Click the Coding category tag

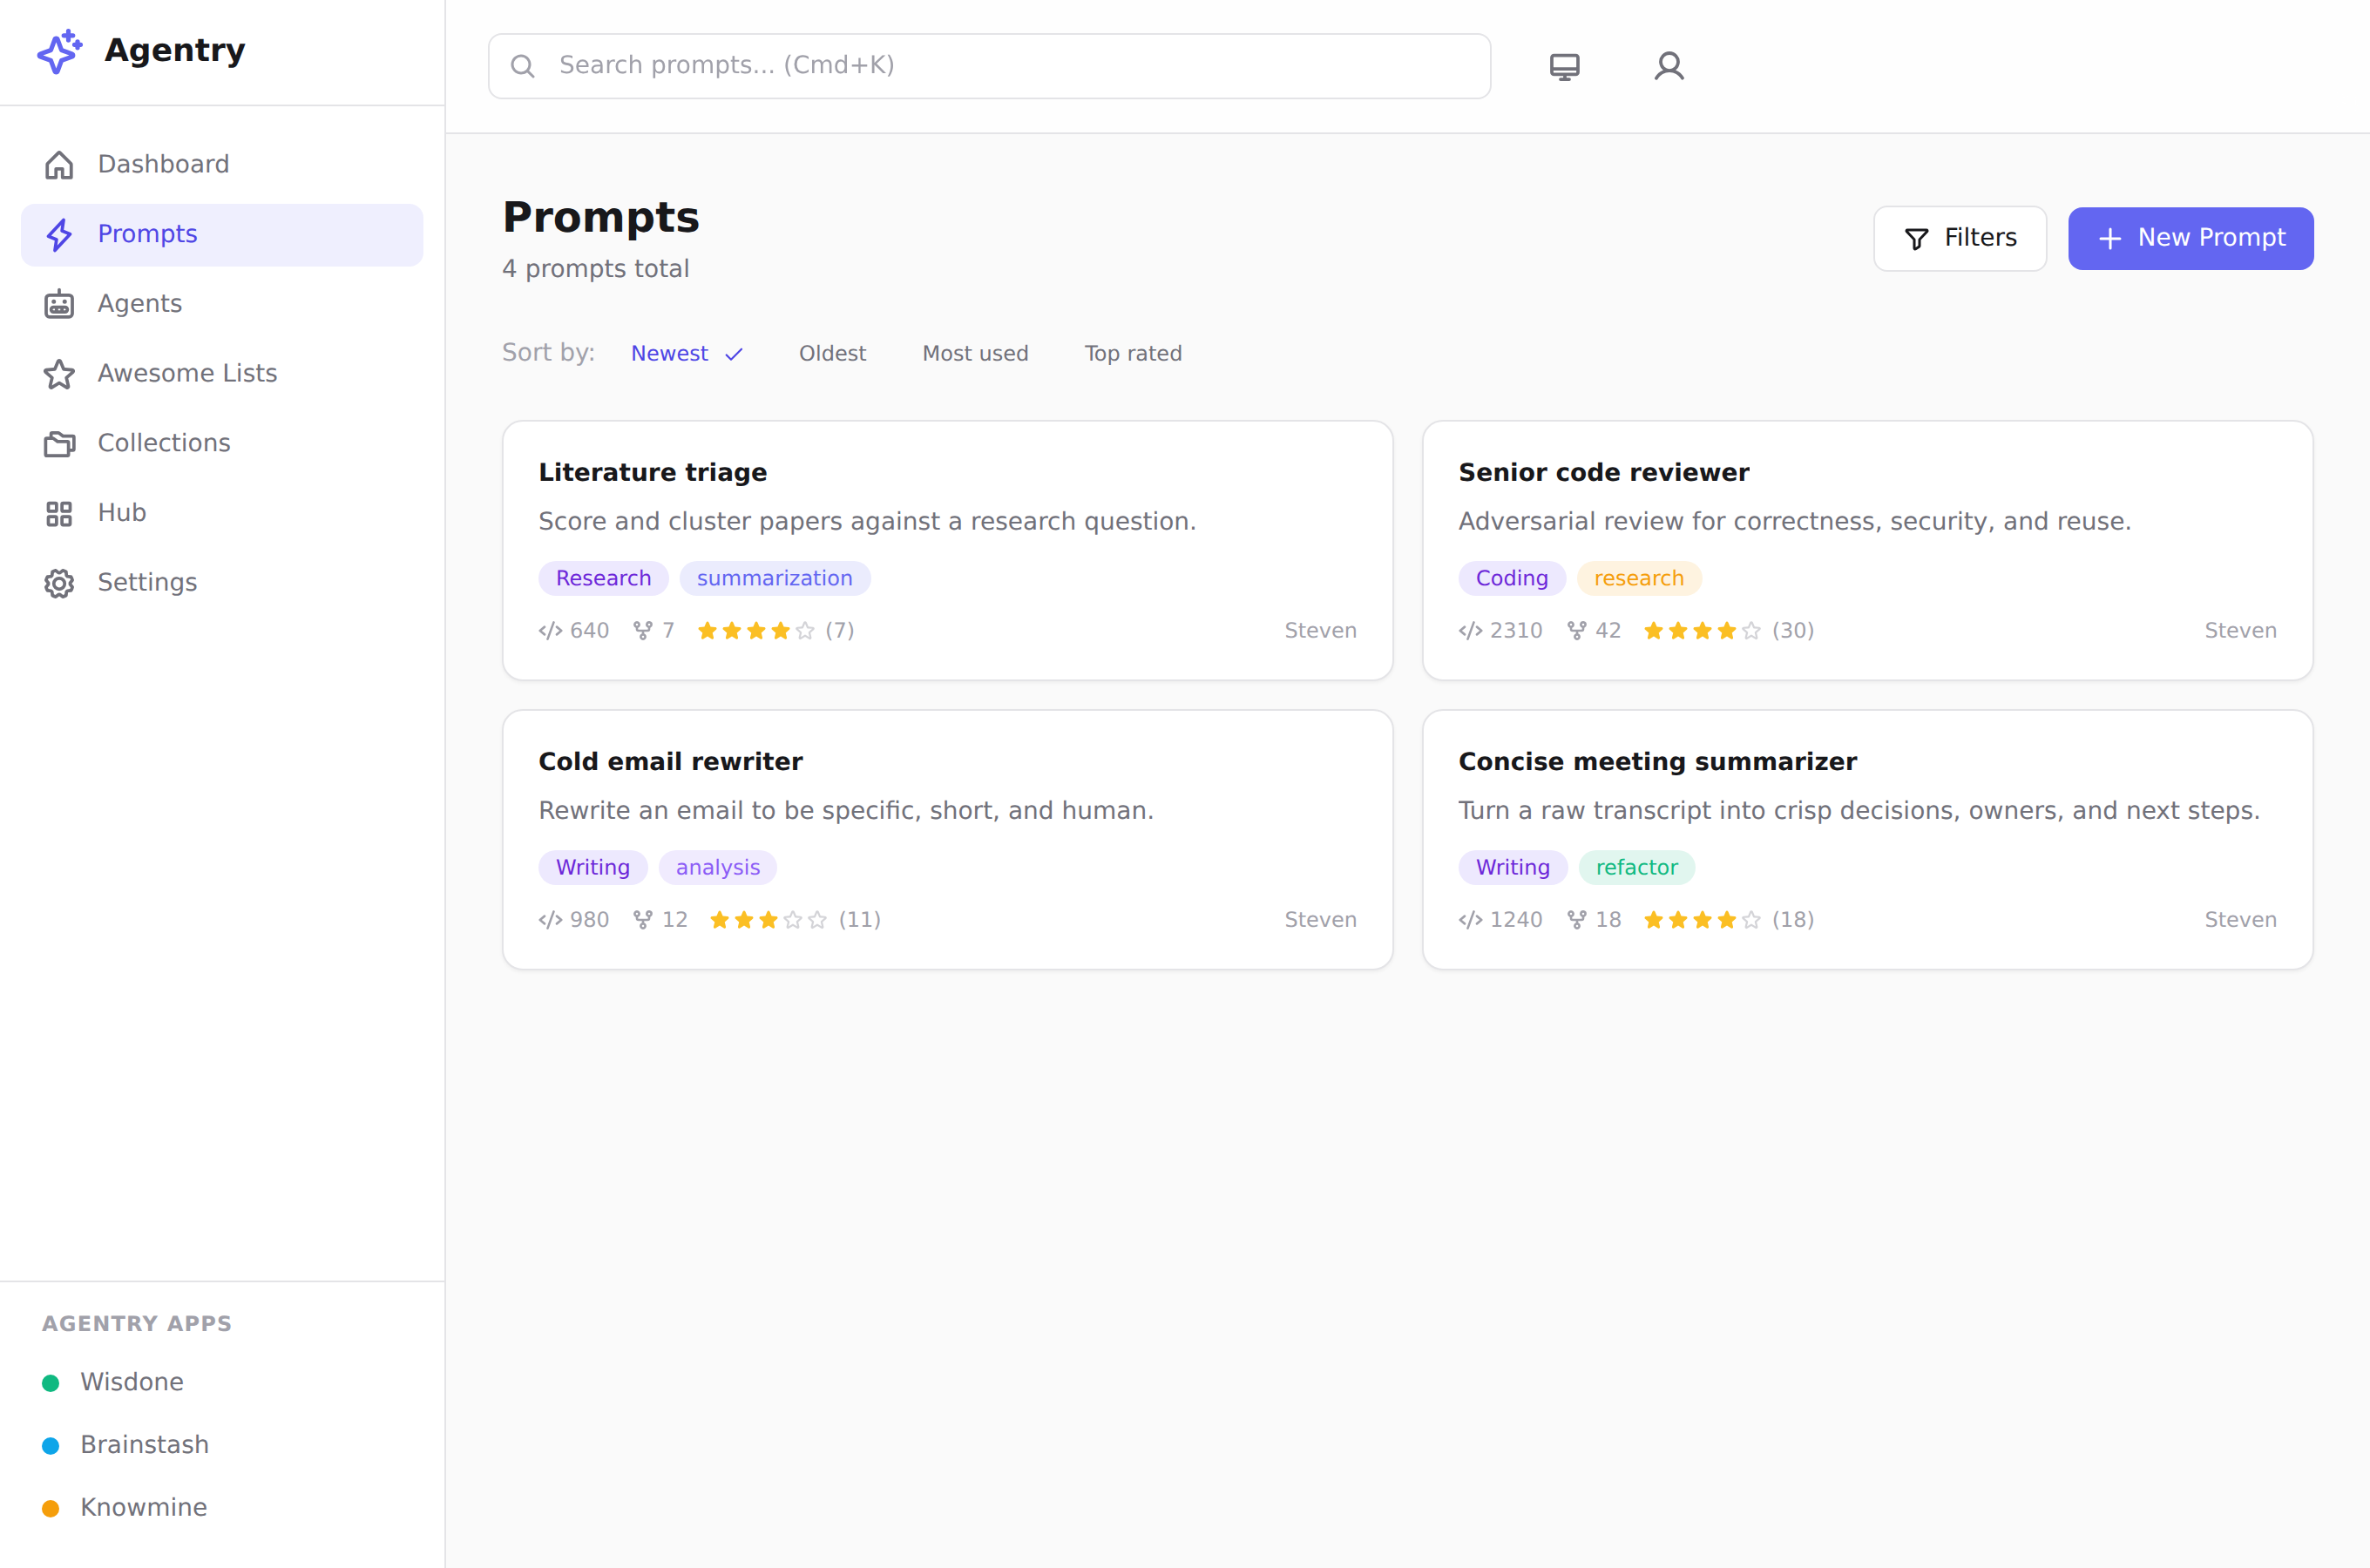point(1512,578)
